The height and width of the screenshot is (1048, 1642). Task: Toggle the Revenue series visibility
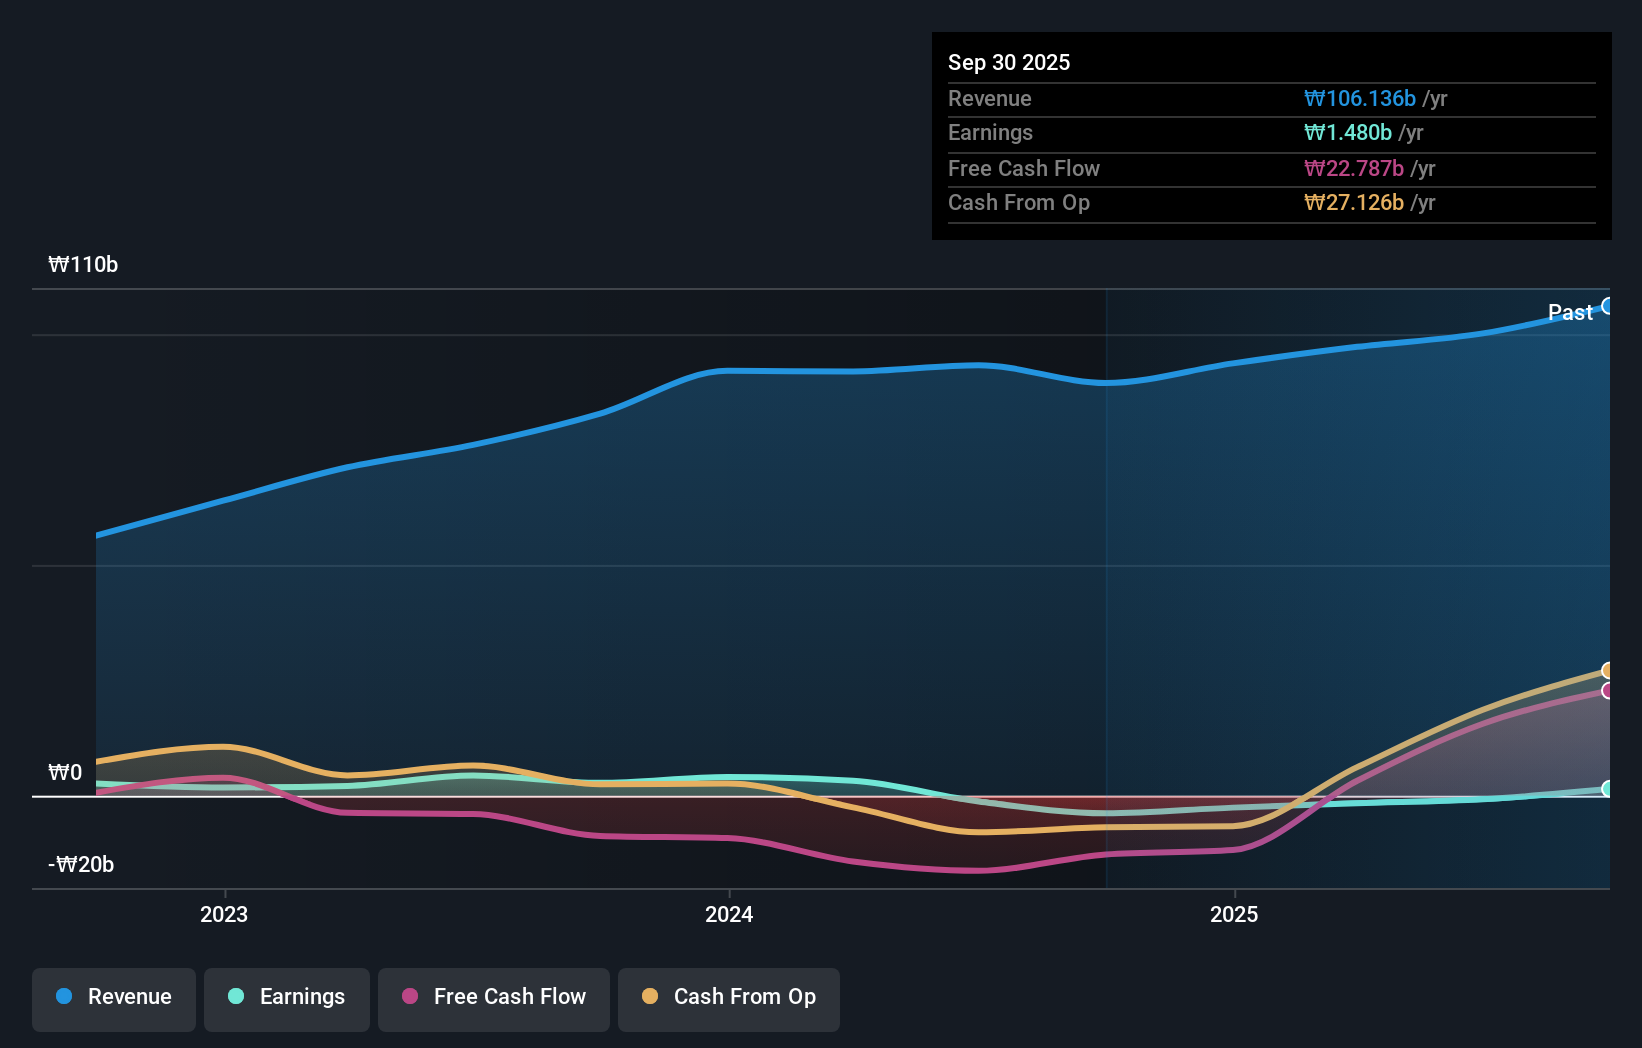(x=113, y=998)
